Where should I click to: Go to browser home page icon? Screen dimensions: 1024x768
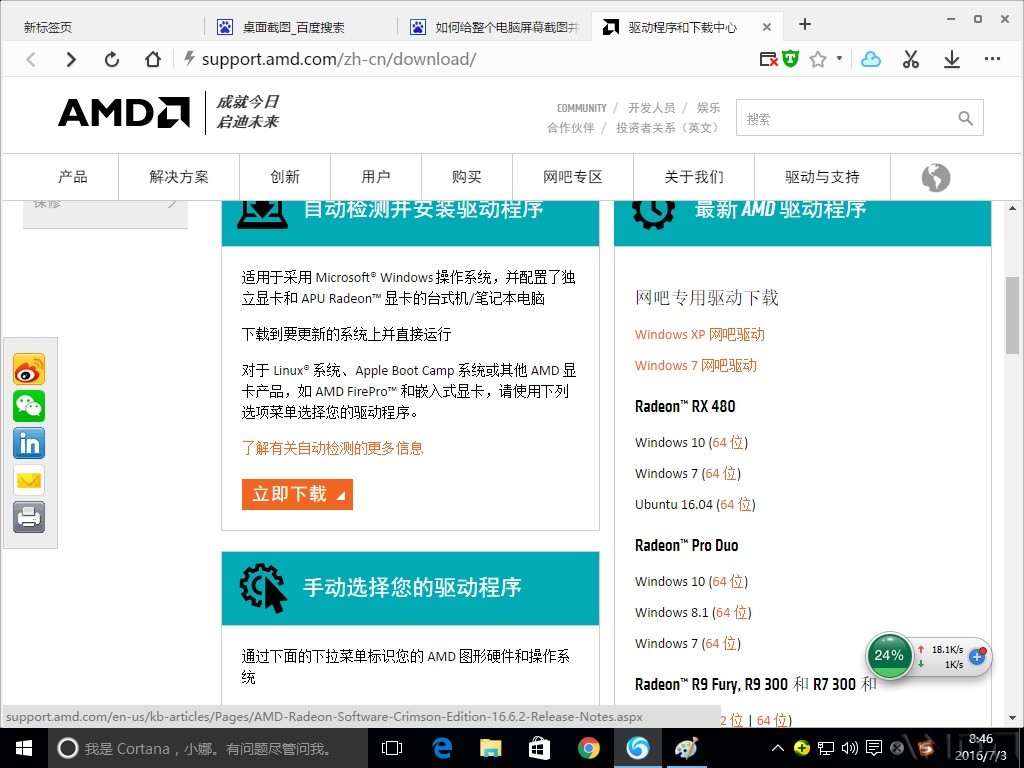click(152, 59)
